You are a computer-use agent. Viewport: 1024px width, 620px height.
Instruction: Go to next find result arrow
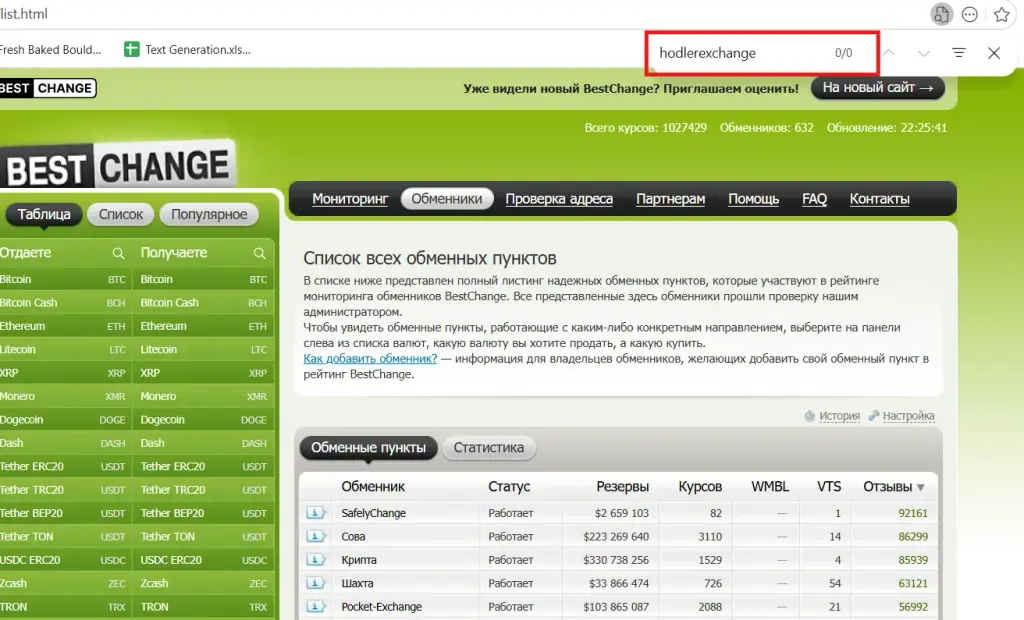click(923, 53)
